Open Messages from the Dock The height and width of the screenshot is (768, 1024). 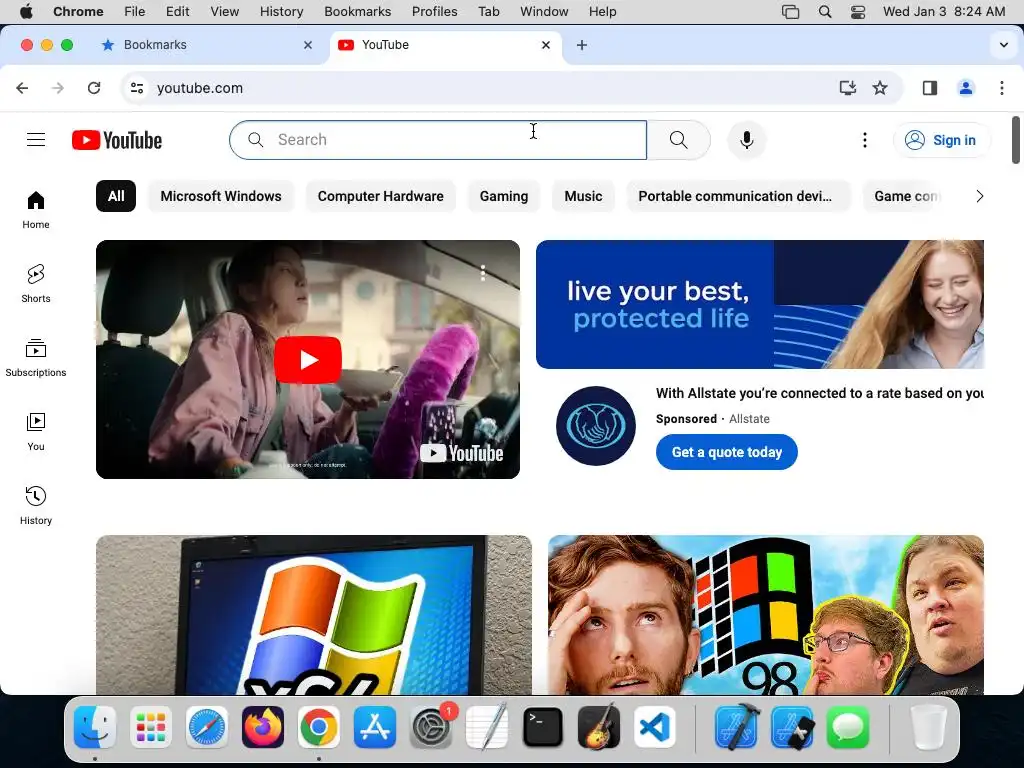coord(848,727)
